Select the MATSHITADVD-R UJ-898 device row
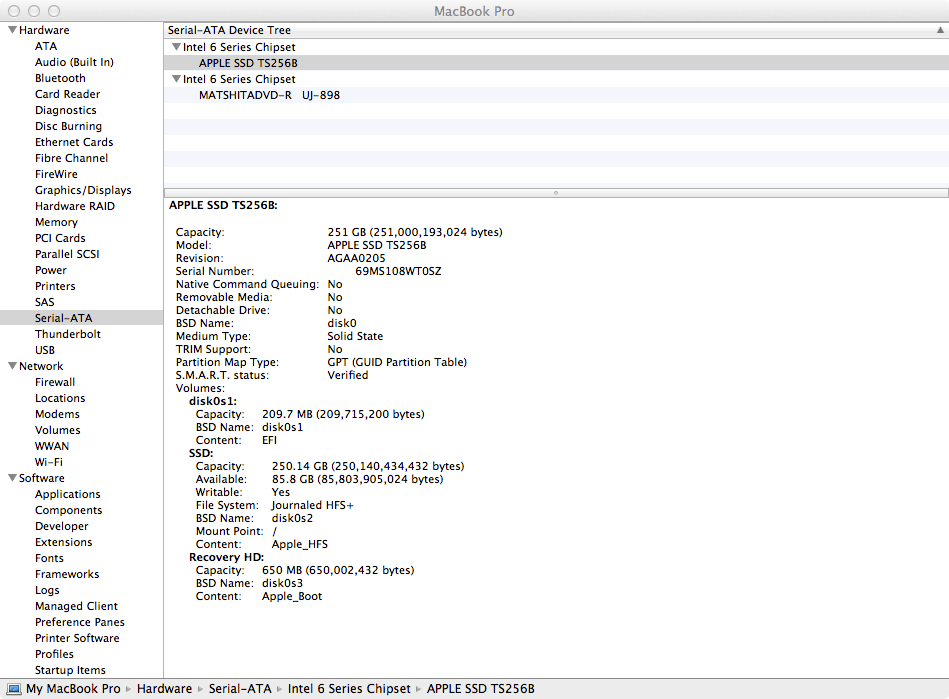949x699 pixels. 556,95
